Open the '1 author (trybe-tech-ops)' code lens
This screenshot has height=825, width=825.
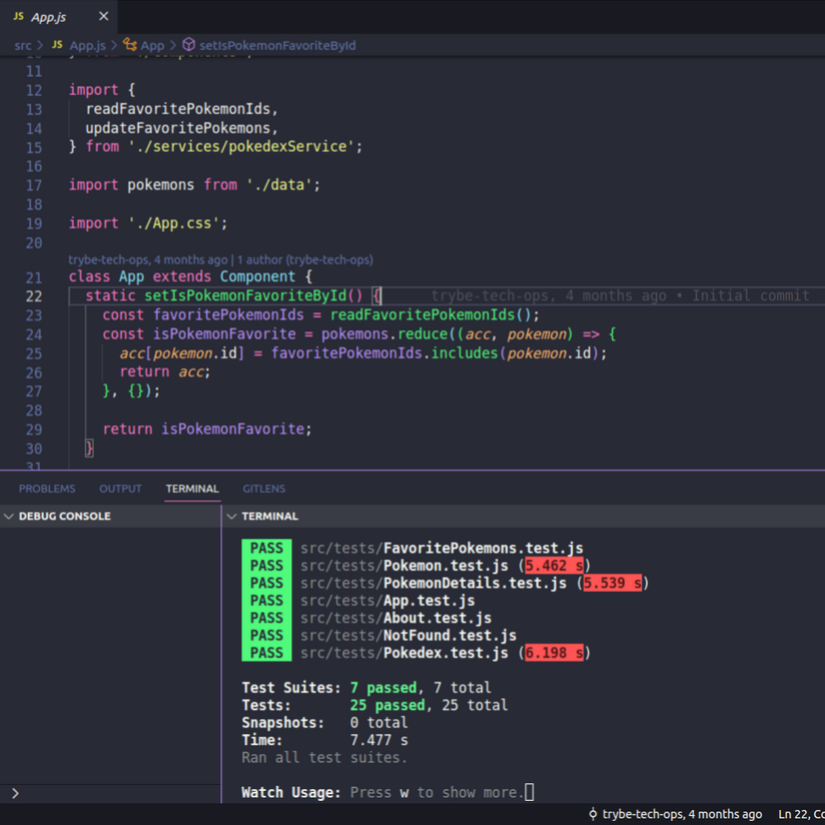pos(305,260)
